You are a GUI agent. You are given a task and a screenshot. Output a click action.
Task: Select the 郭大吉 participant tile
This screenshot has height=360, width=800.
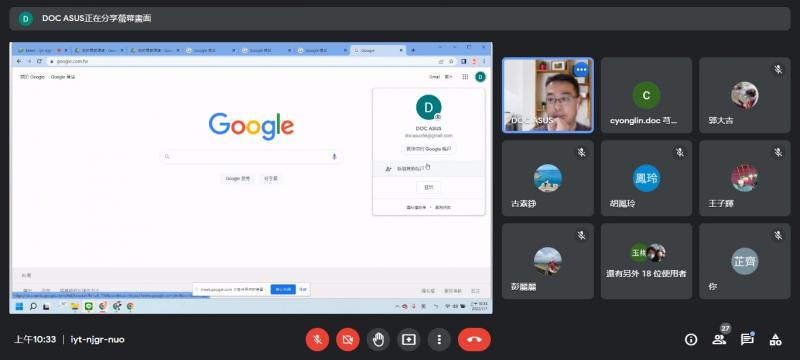coord(745,95)
